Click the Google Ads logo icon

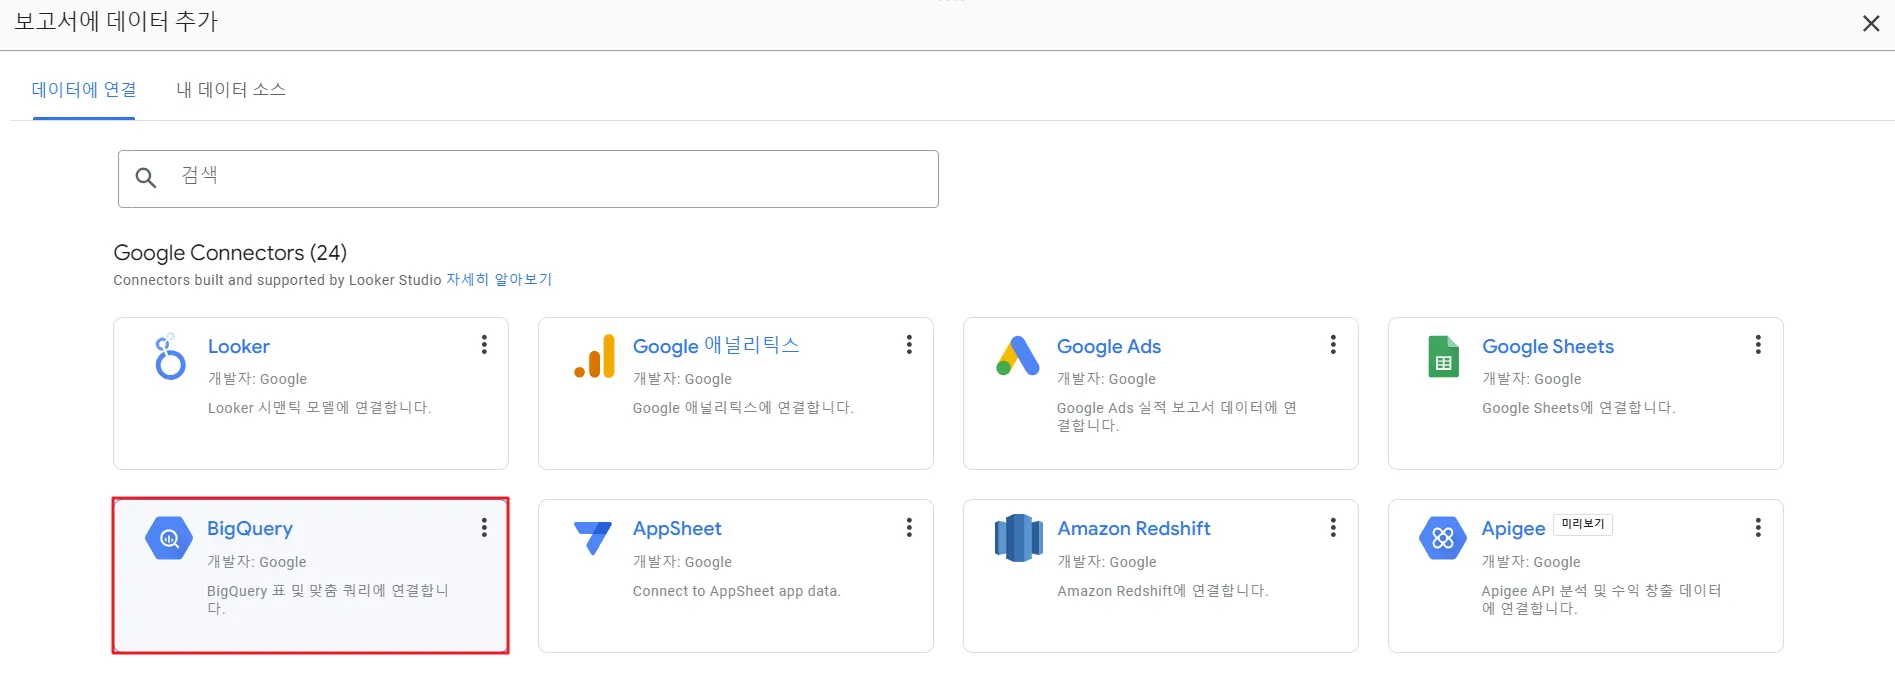coord(1018,357)
